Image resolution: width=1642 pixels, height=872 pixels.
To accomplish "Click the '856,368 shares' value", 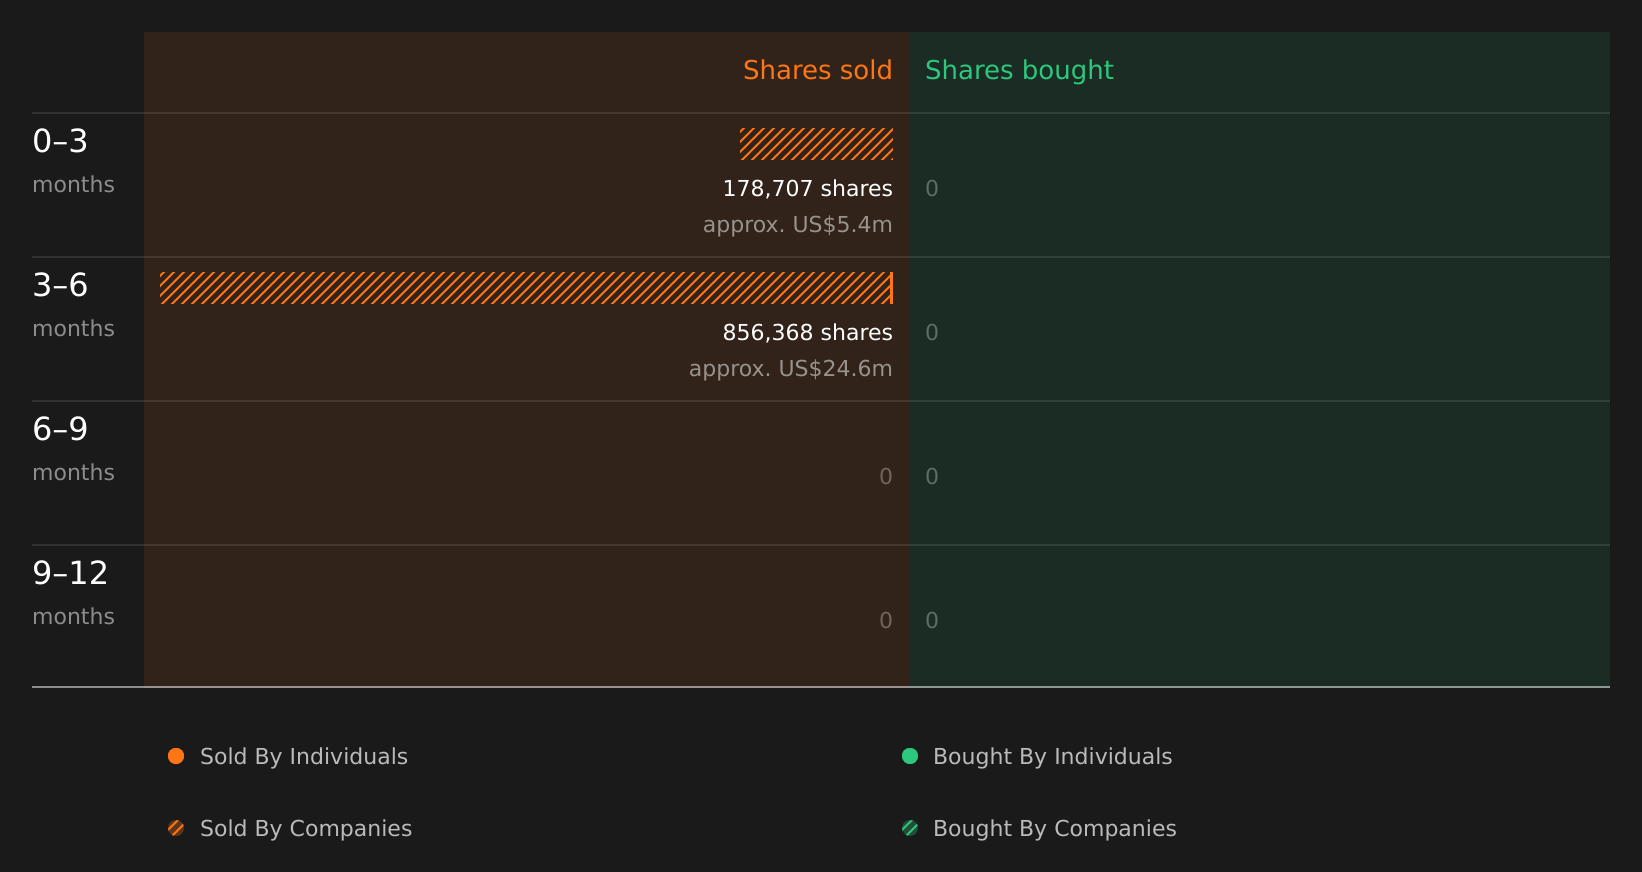I will pos(807,332).
